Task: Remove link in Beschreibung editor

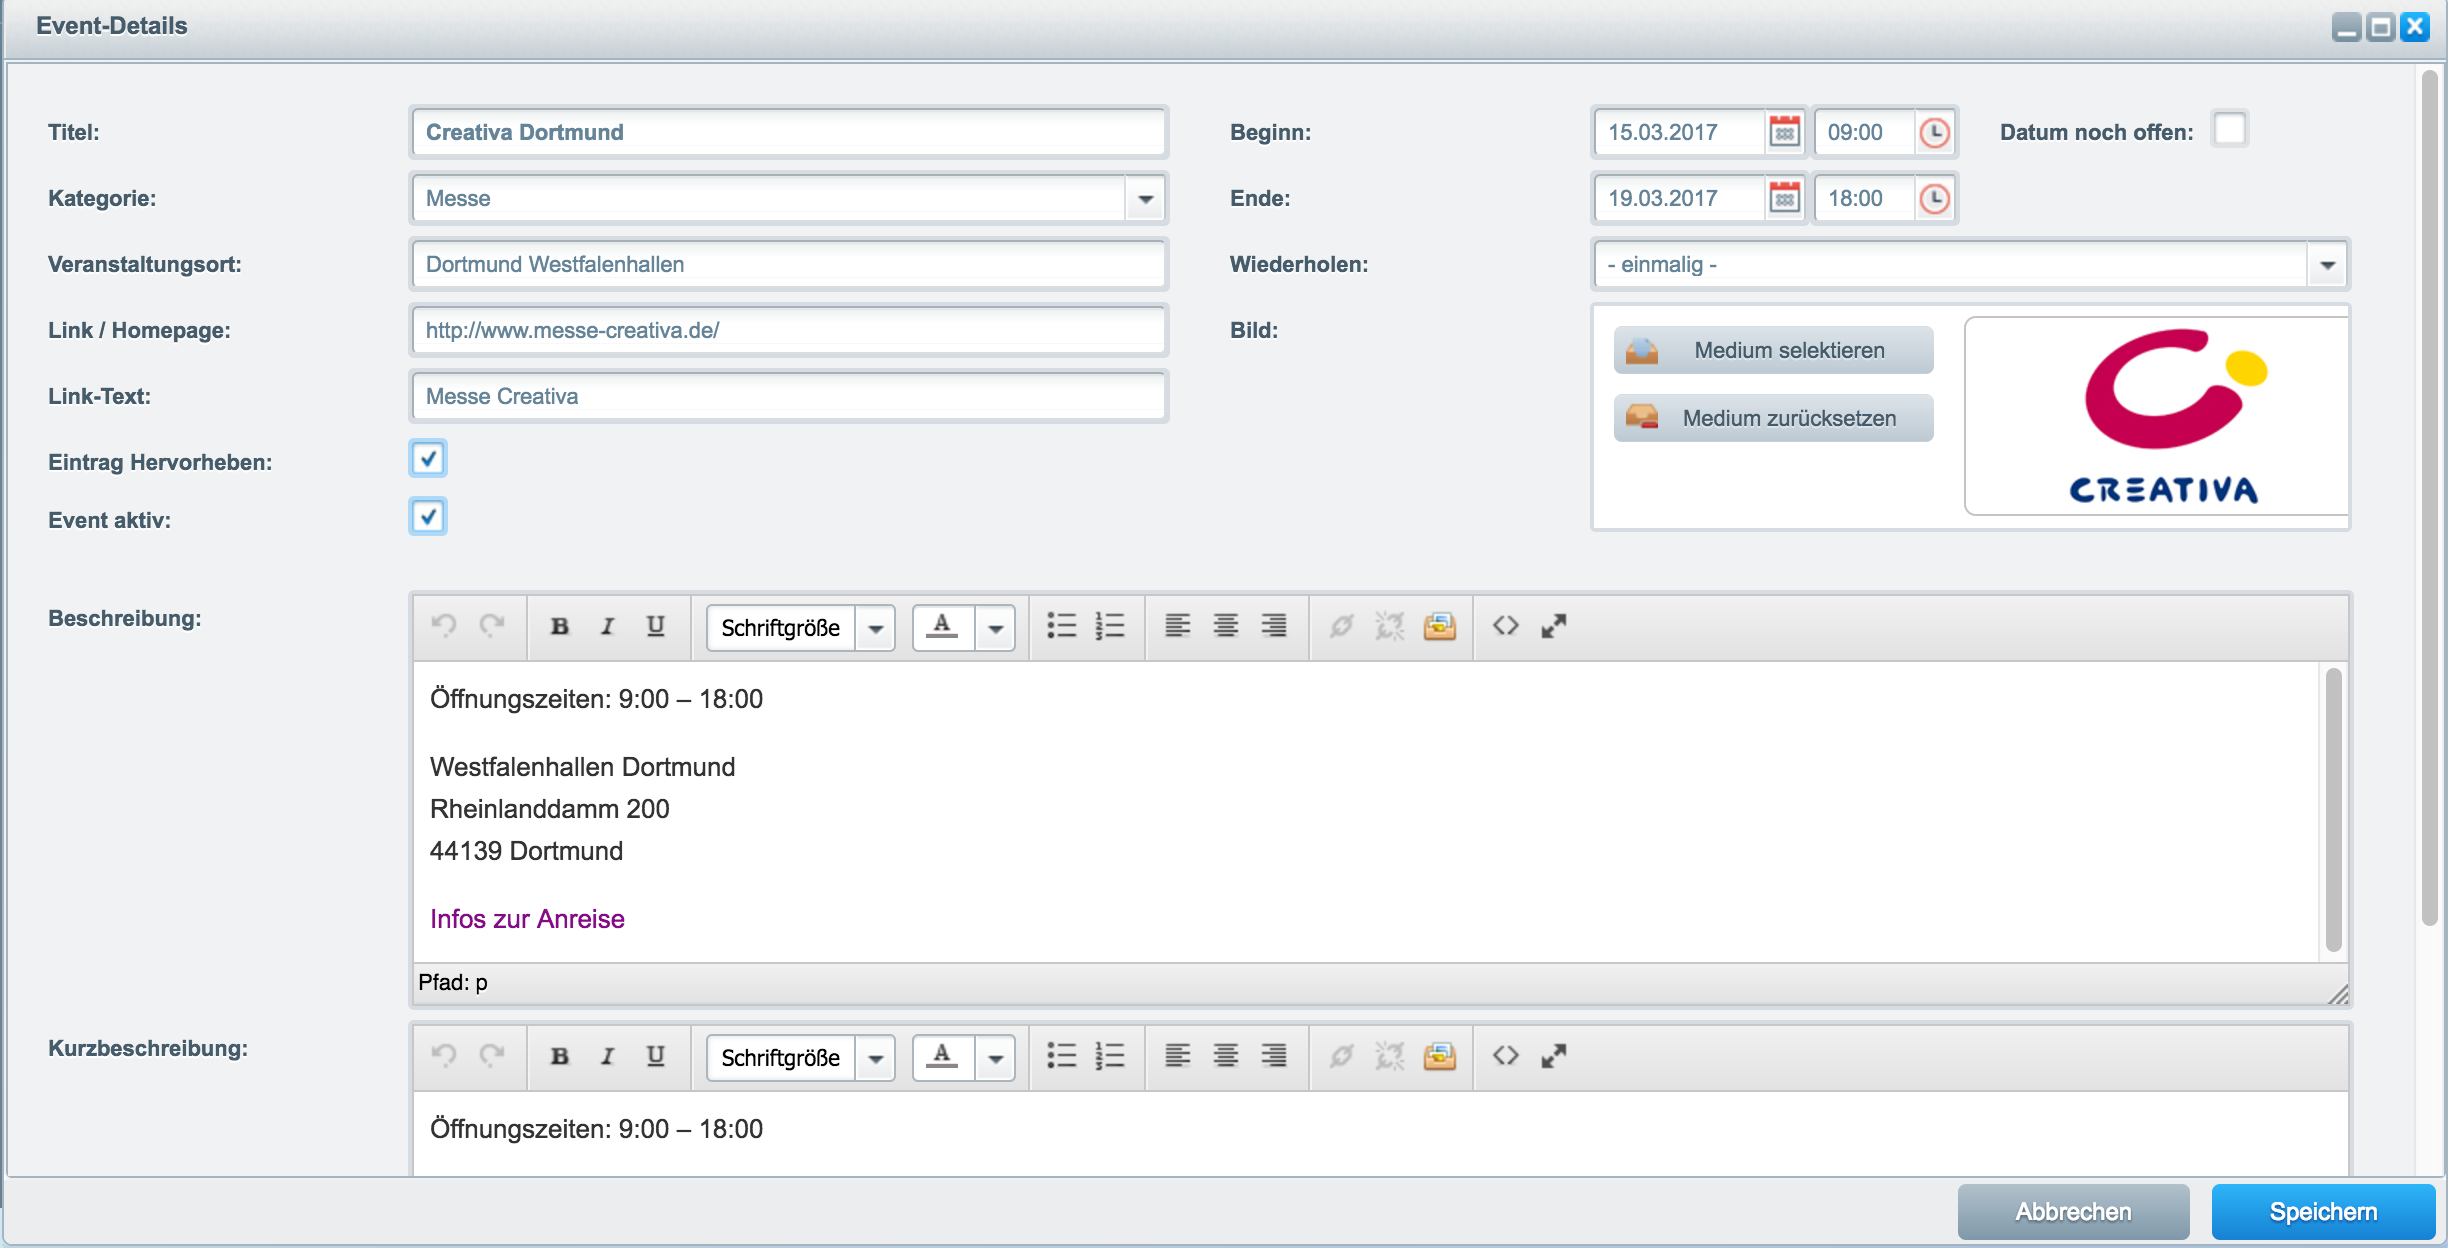Action: click(1390, 626)
